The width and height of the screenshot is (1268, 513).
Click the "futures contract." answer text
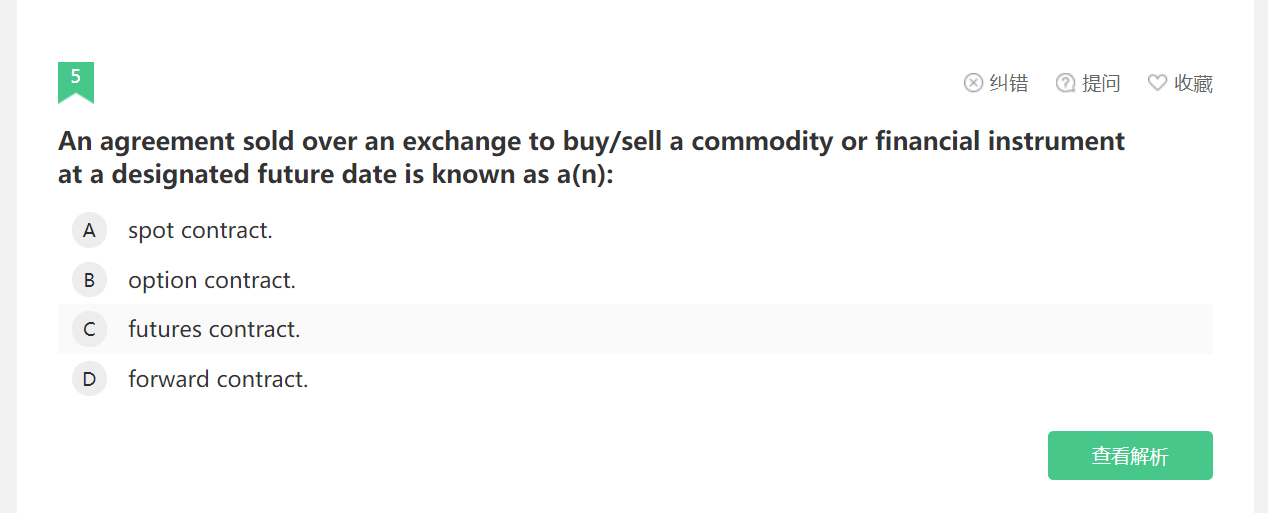pyautogui.click(x=214, y=329)
